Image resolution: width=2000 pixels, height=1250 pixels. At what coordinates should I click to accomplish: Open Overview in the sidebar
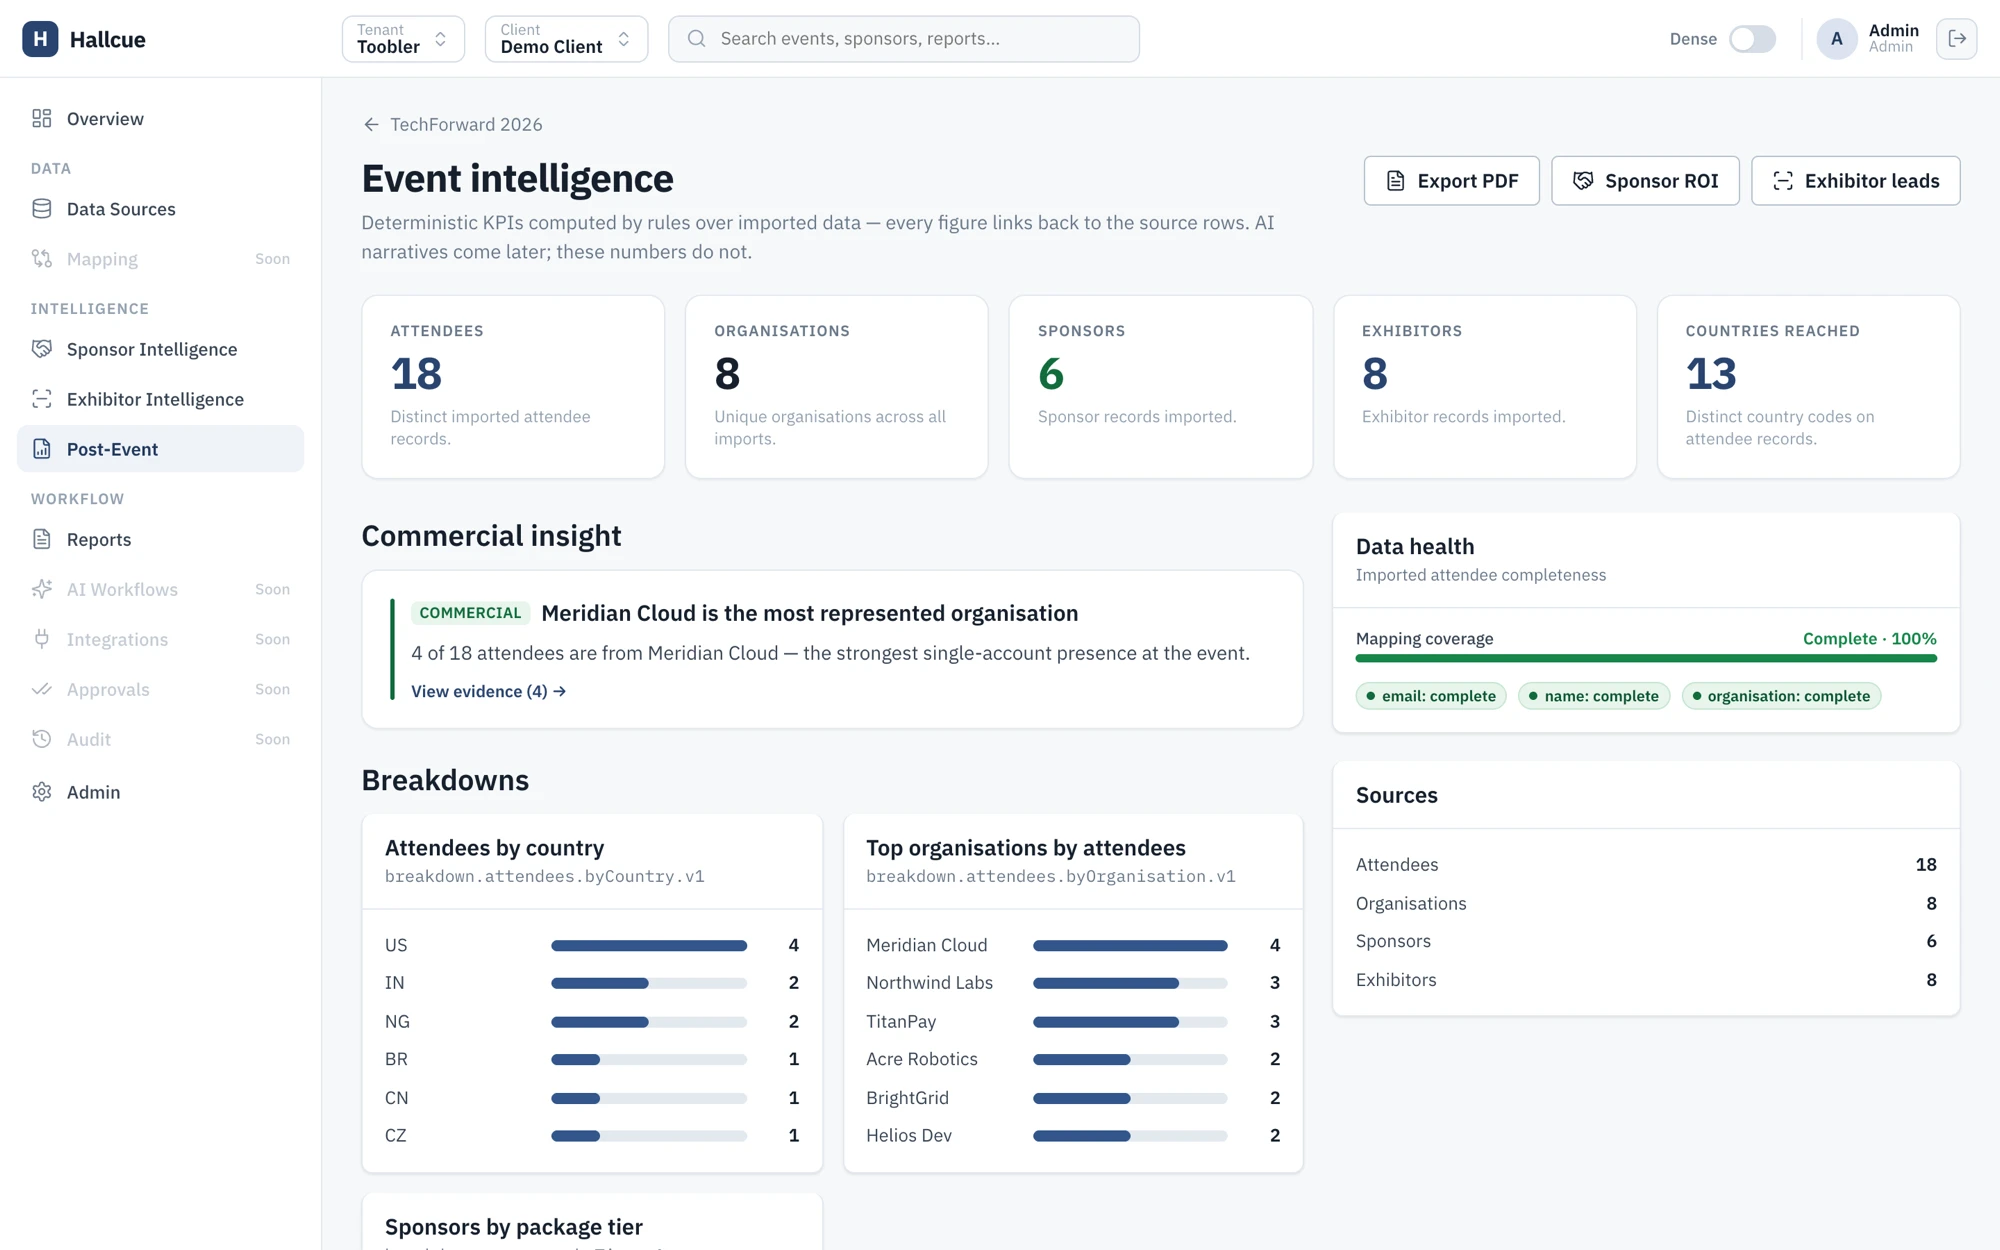[160, 118]
